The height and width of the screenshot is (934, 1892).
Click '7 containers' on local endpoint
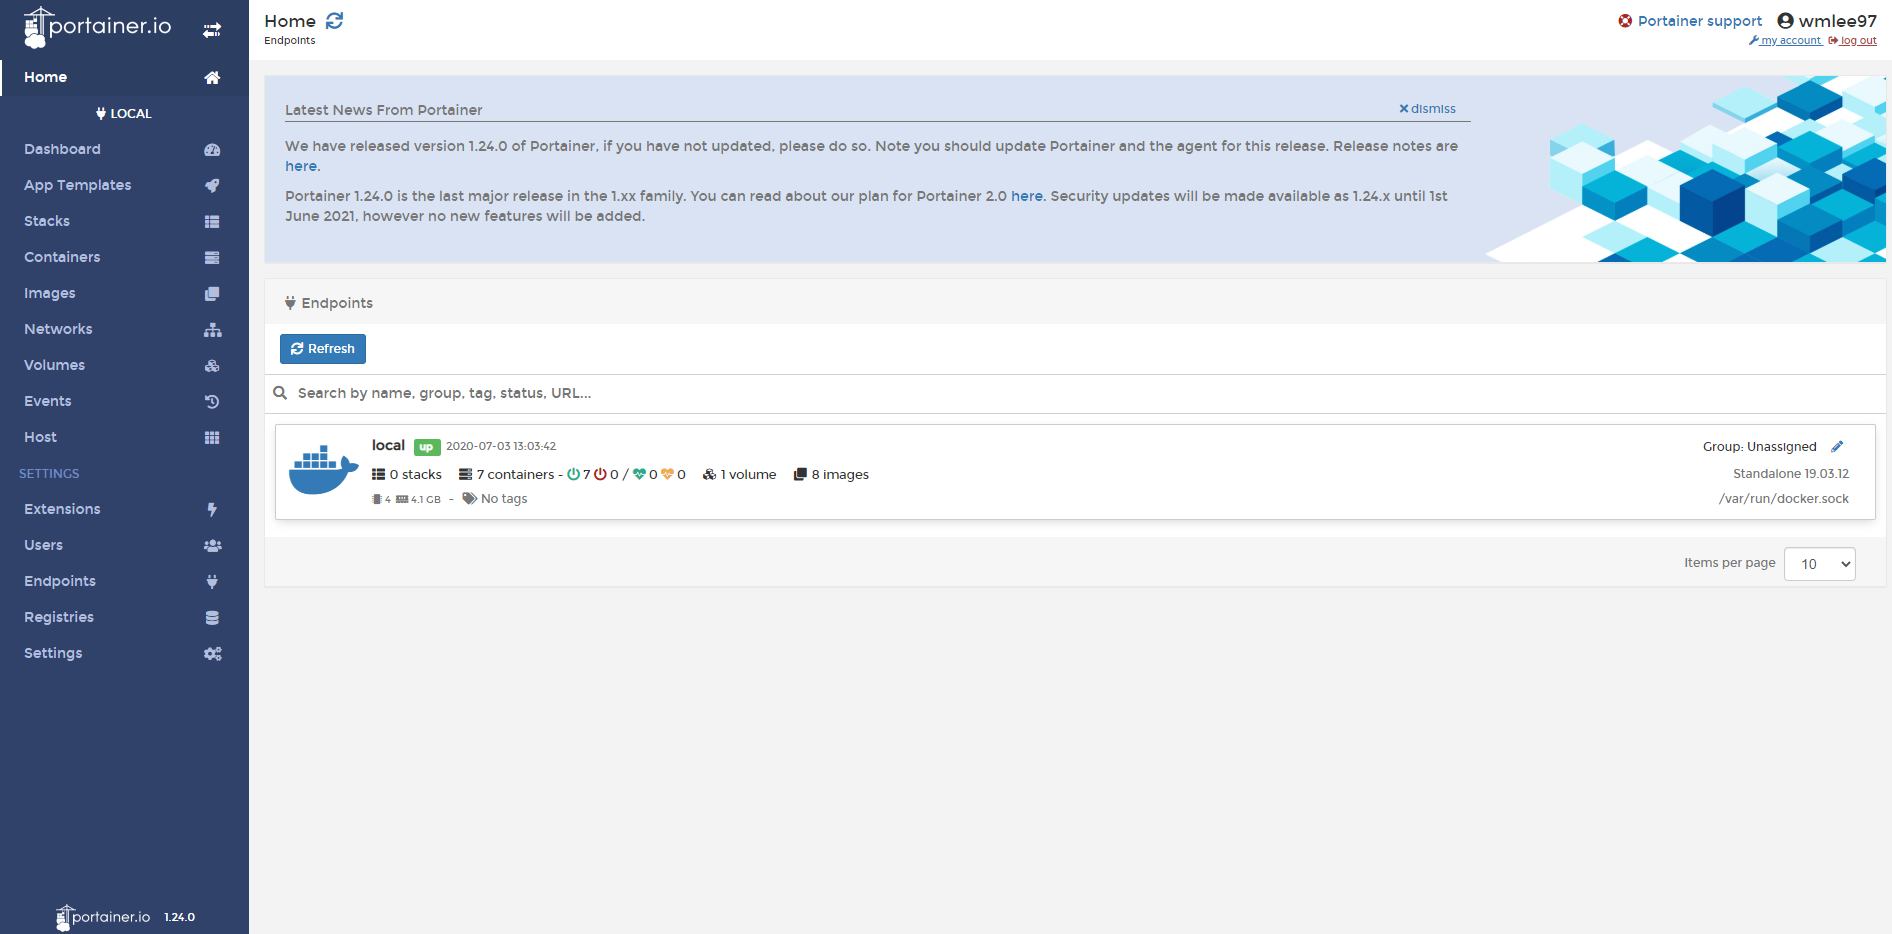coord(507,475)
